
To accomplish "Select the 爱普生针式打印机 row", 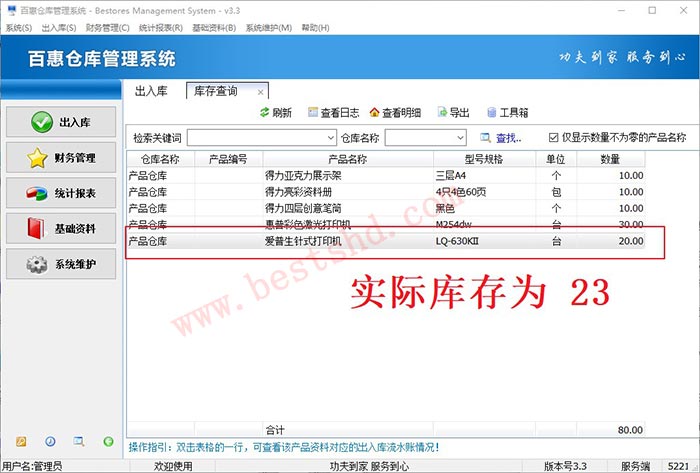I will (x=386, y=241).
